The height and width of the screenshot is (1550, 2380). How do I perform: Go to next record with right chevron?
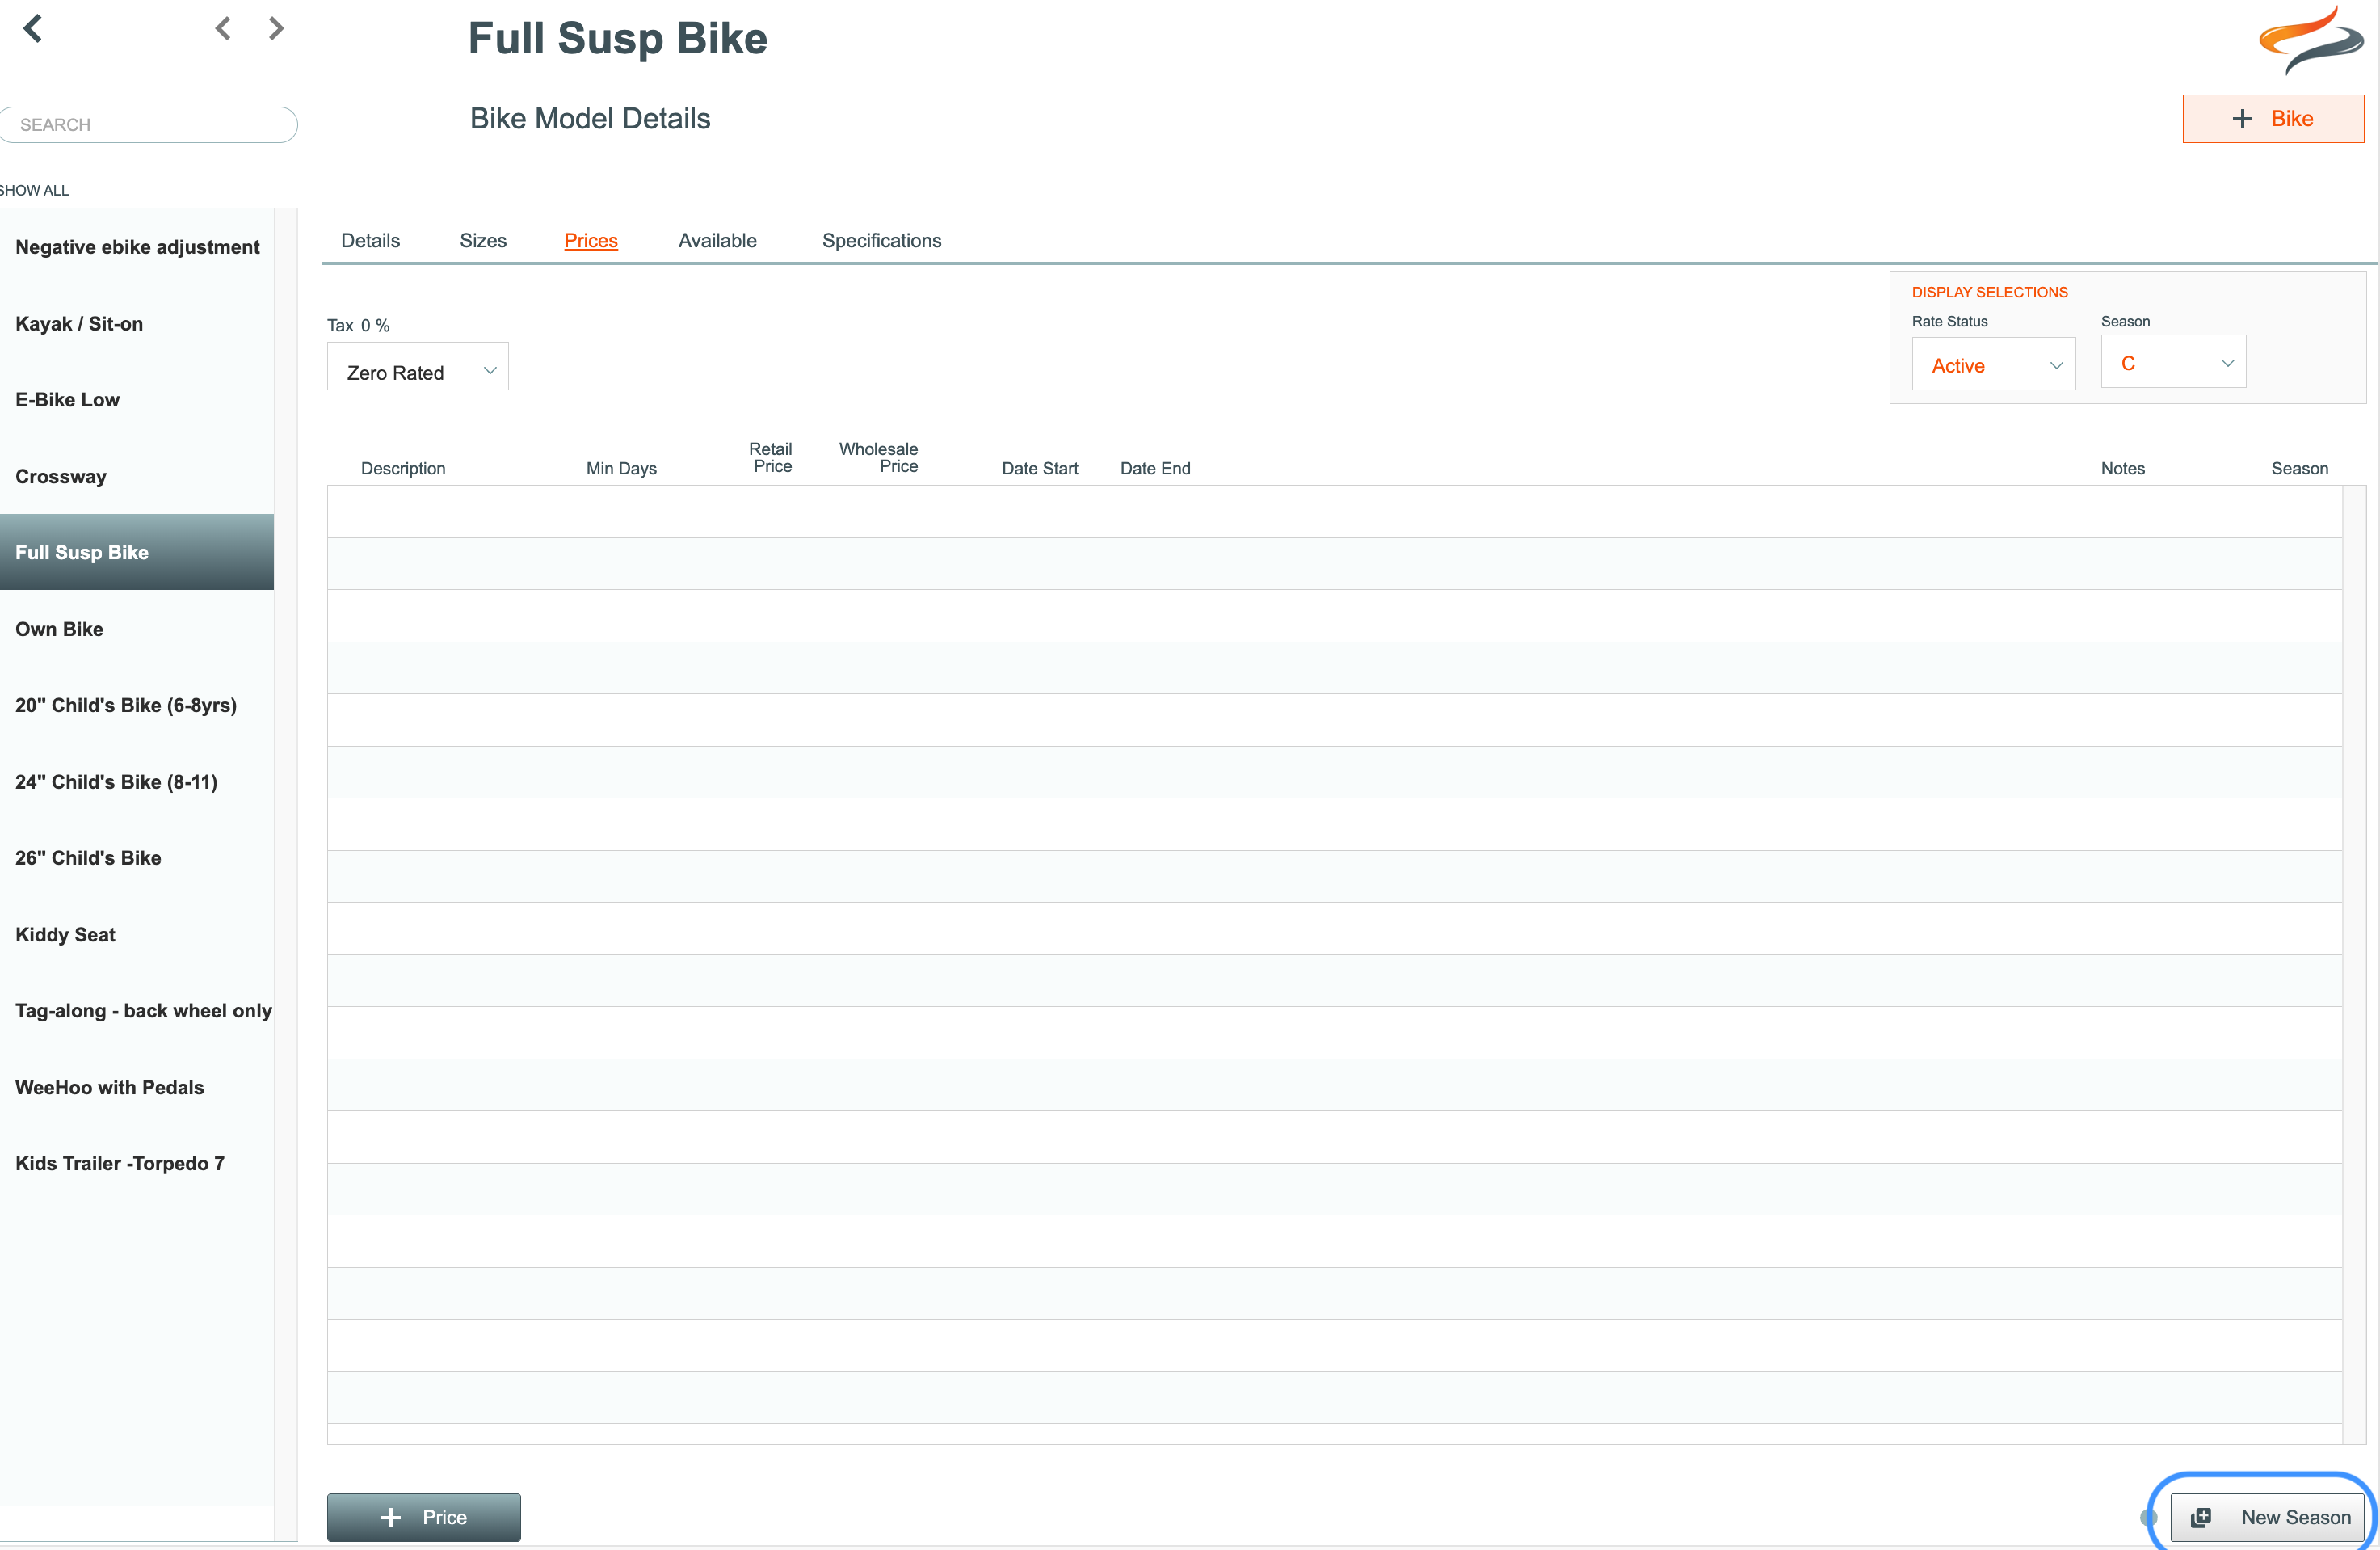click(276, 28)
